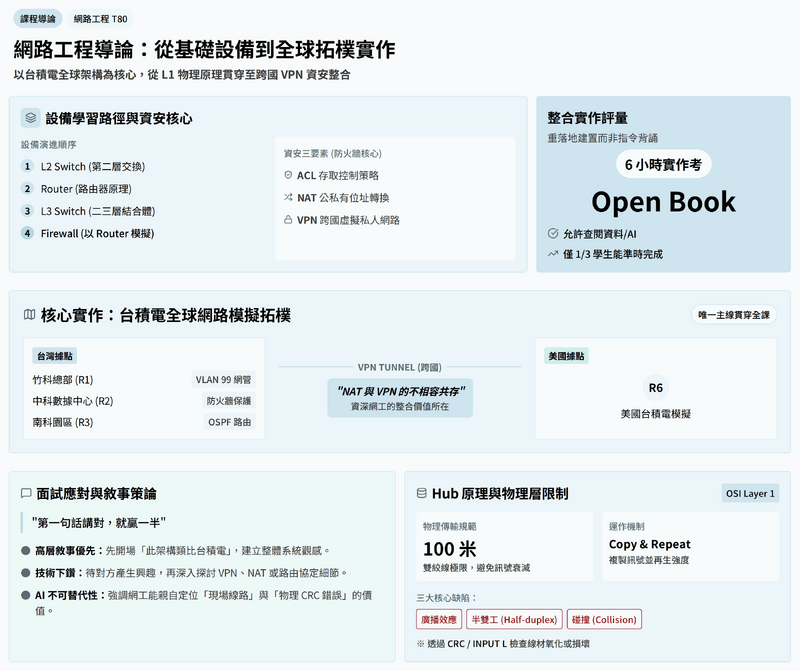Click the 碰撞 (Collision) tag
800x671 pixels.
(605, 619)
